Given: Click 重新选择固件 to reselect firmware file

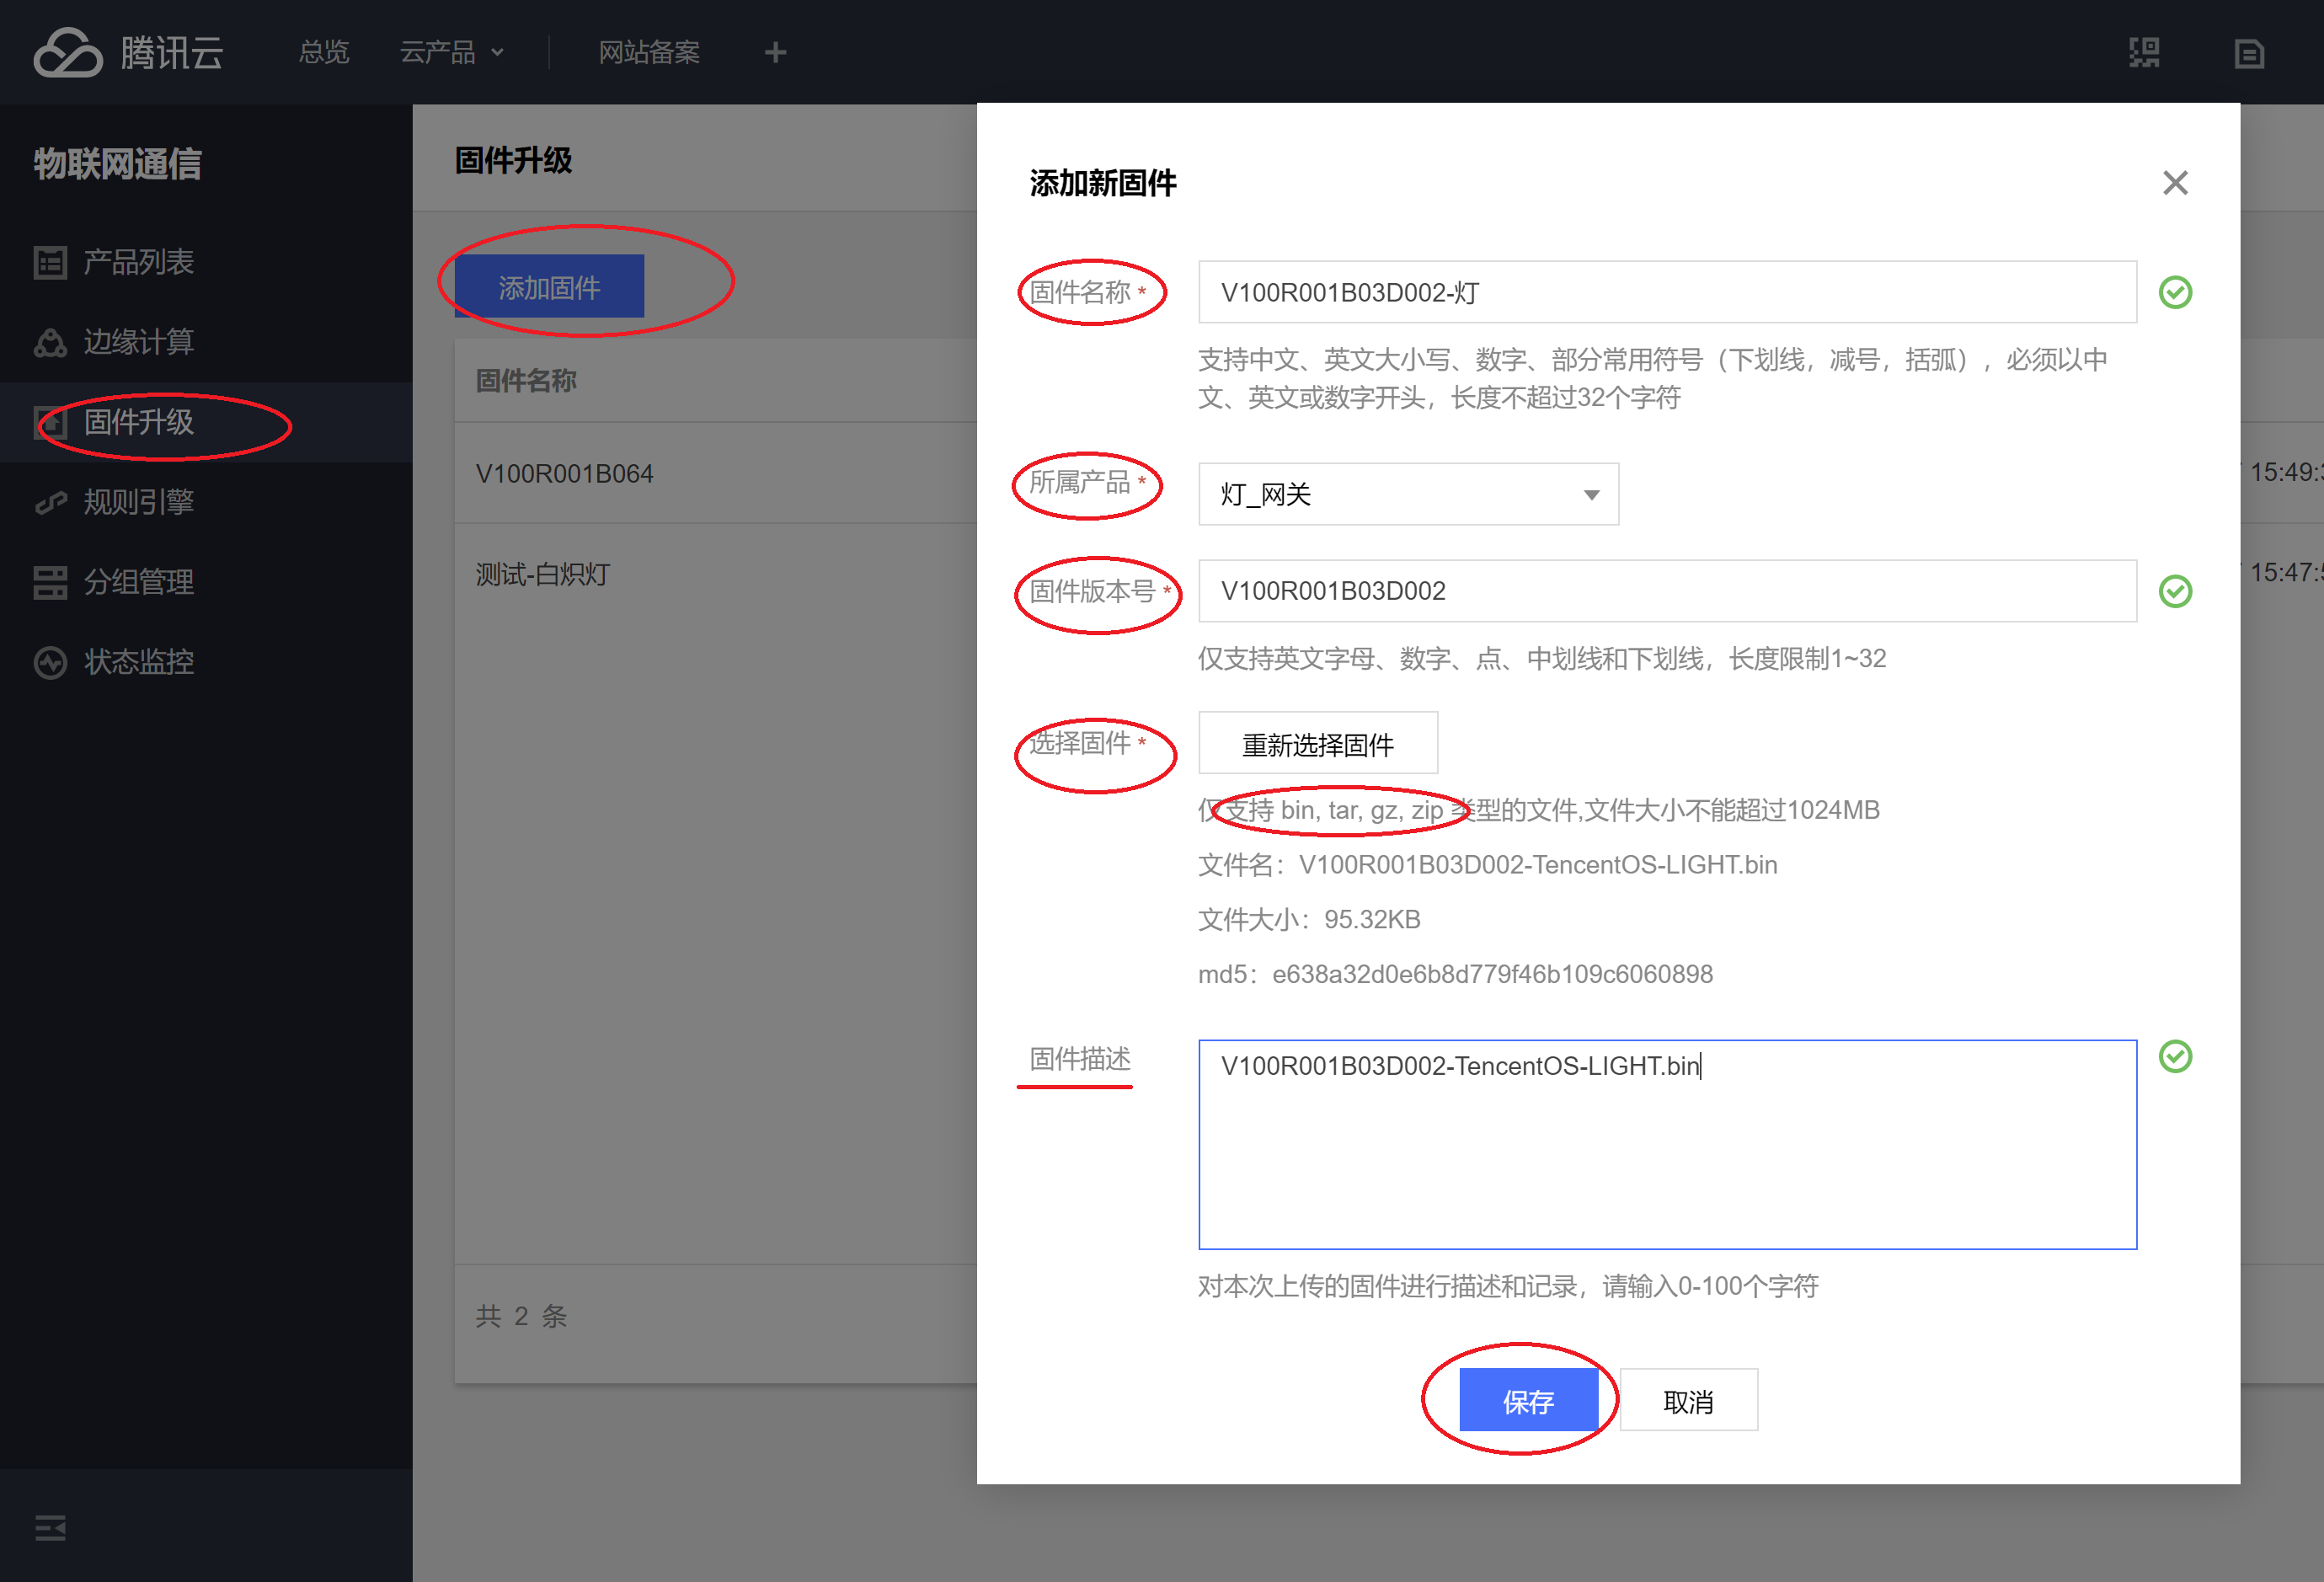Looking at the screenshot, I should [1317, 743].
